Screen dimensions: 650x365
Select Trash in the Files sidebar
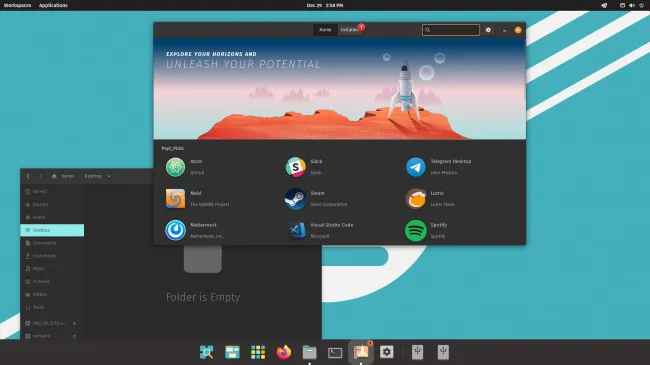(52, 307)
